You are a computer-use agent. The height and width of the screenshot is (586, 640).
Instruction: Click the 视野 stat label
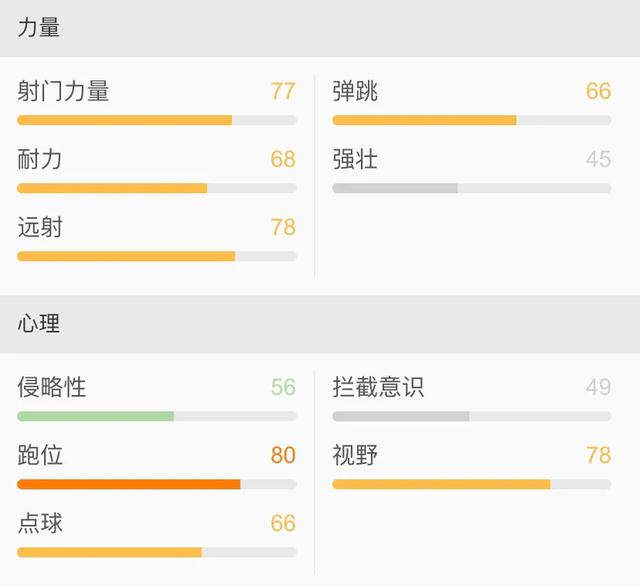(355, 455)
